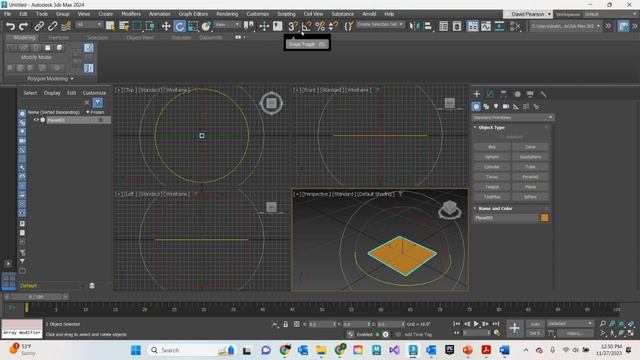The image size is (640, 360).
Task: Switch to the Create command panel tab
Action: (477, 94)
